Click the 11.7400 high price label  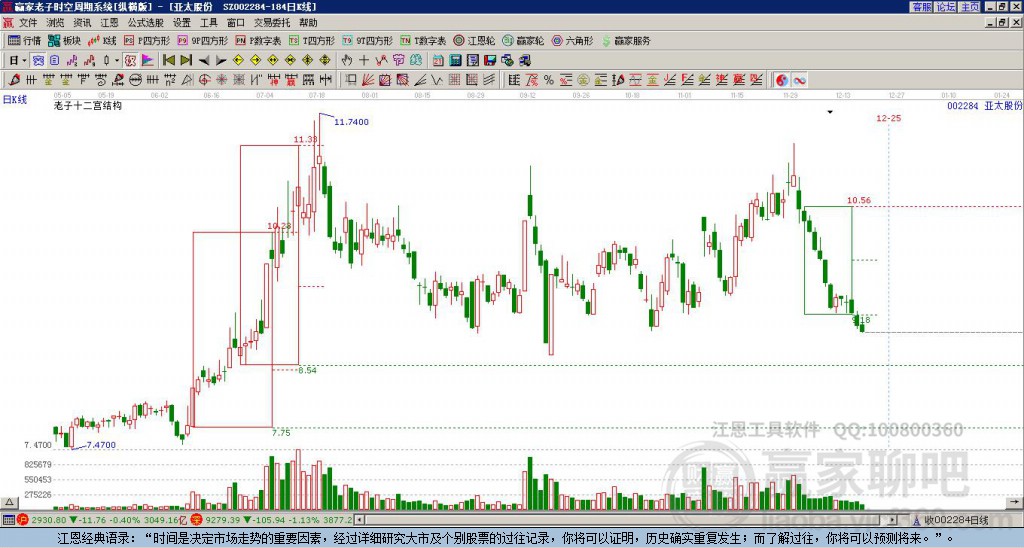click(x=351, y=122)
